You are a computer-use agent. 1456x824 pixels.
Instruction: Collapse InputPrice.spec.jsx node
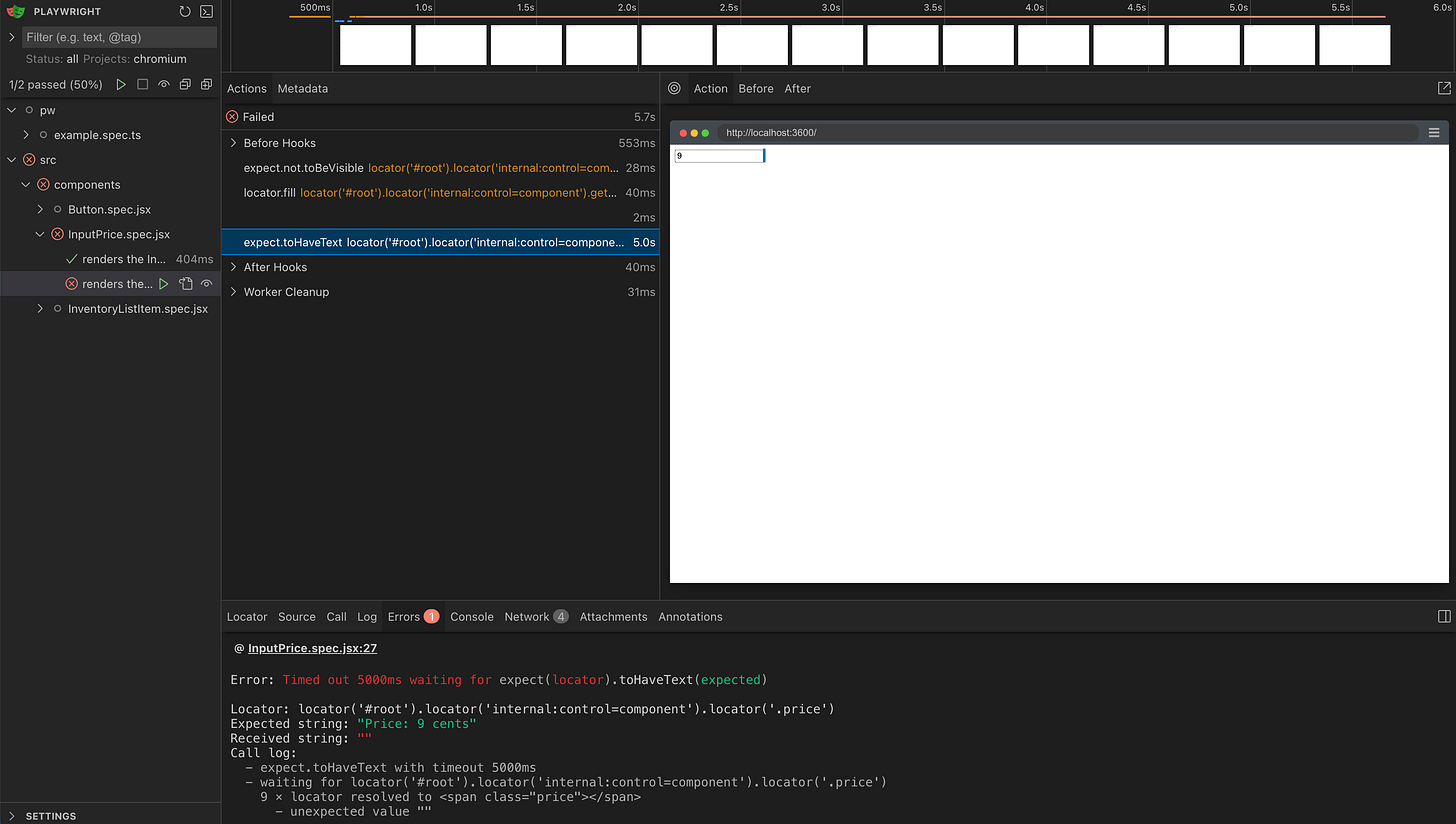40,234
